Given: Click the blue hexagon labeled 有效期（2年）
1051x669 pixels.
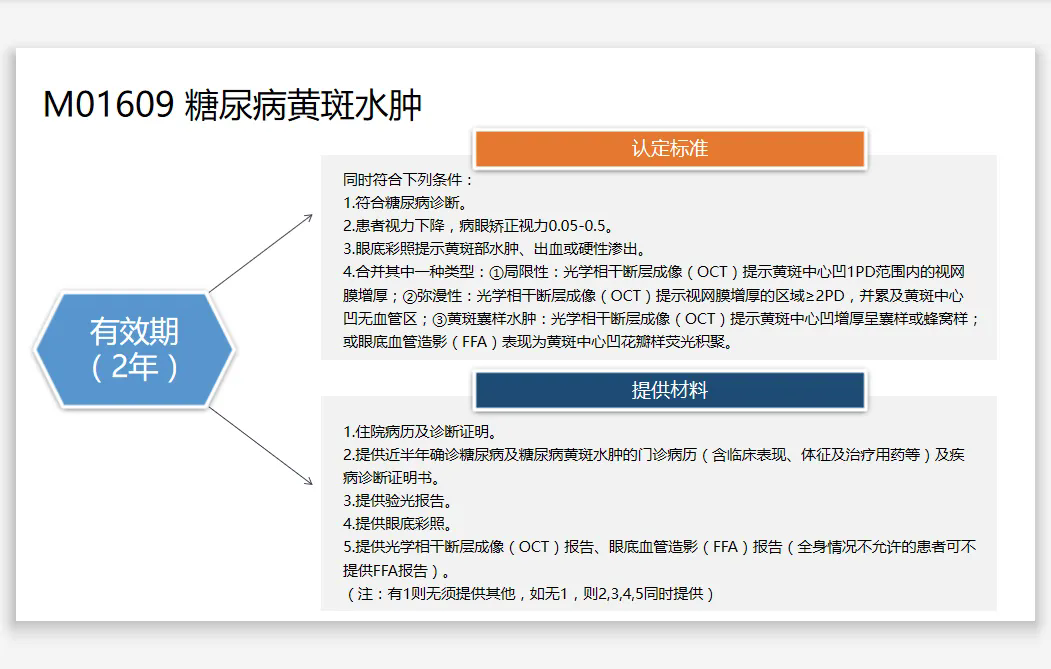Looking at the screenshot, I should pyautogui.click(x=134, y=349).
